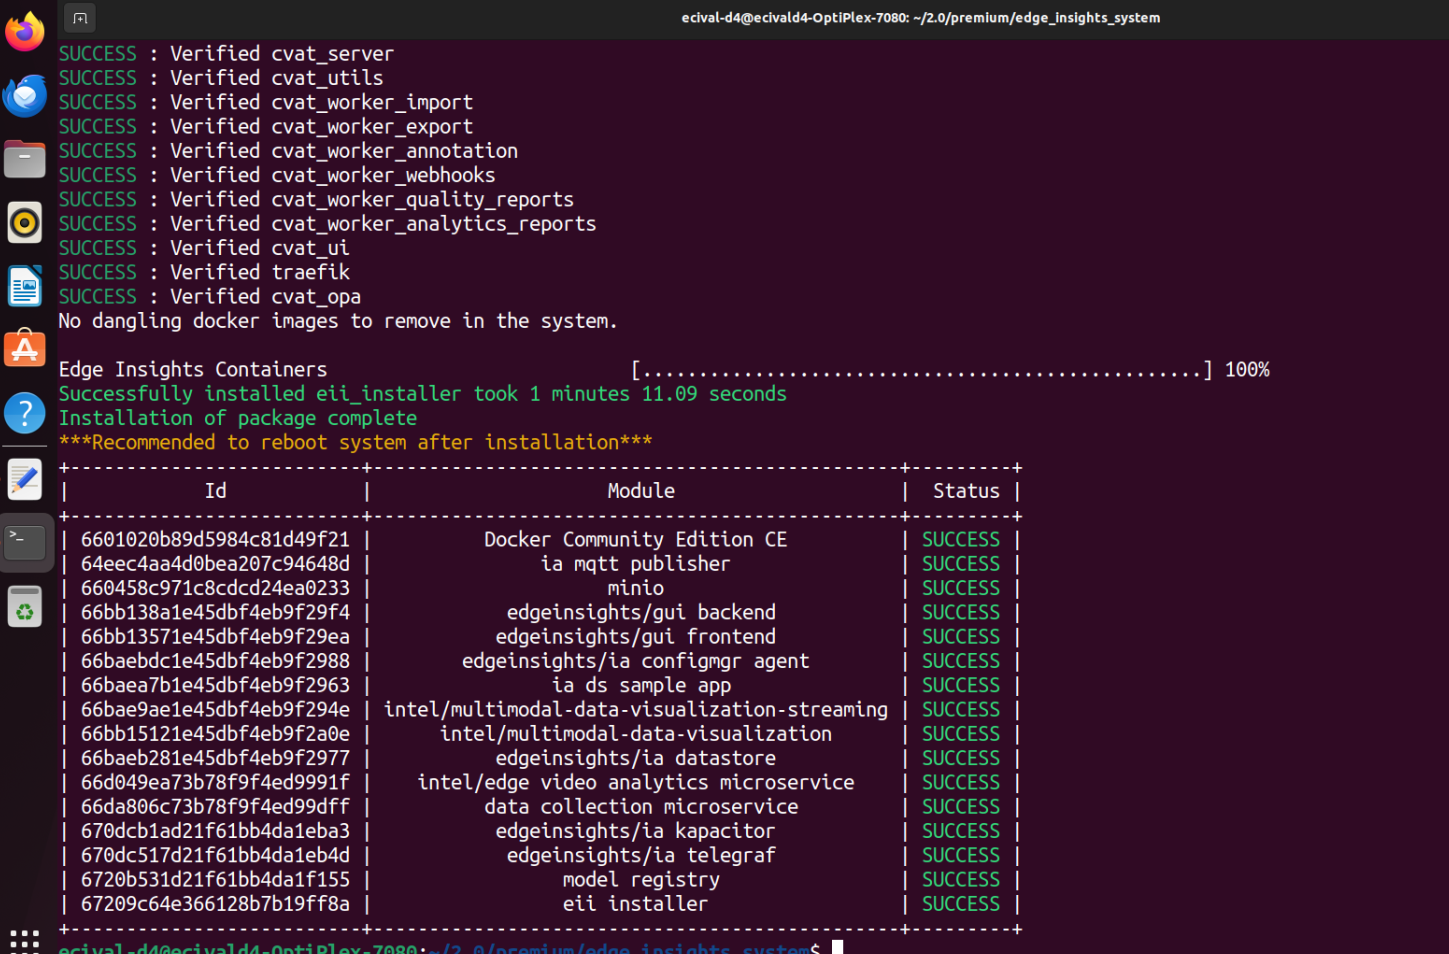Click the 'Verified cvat_opa' line
1449x954 pixels.
[x=210, y=297]
